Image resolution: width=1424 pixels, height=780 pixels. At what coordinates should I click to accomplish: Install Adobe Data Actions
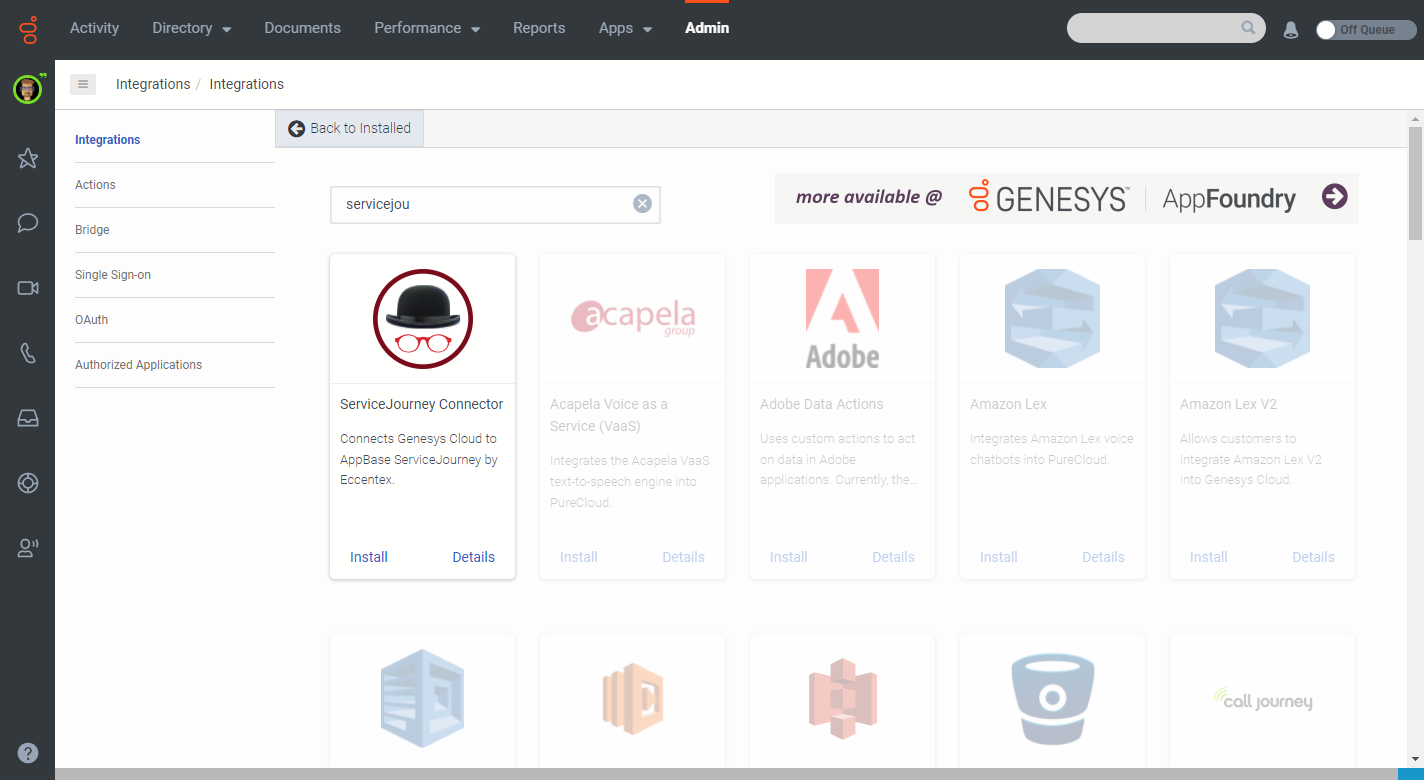(789, 557)
